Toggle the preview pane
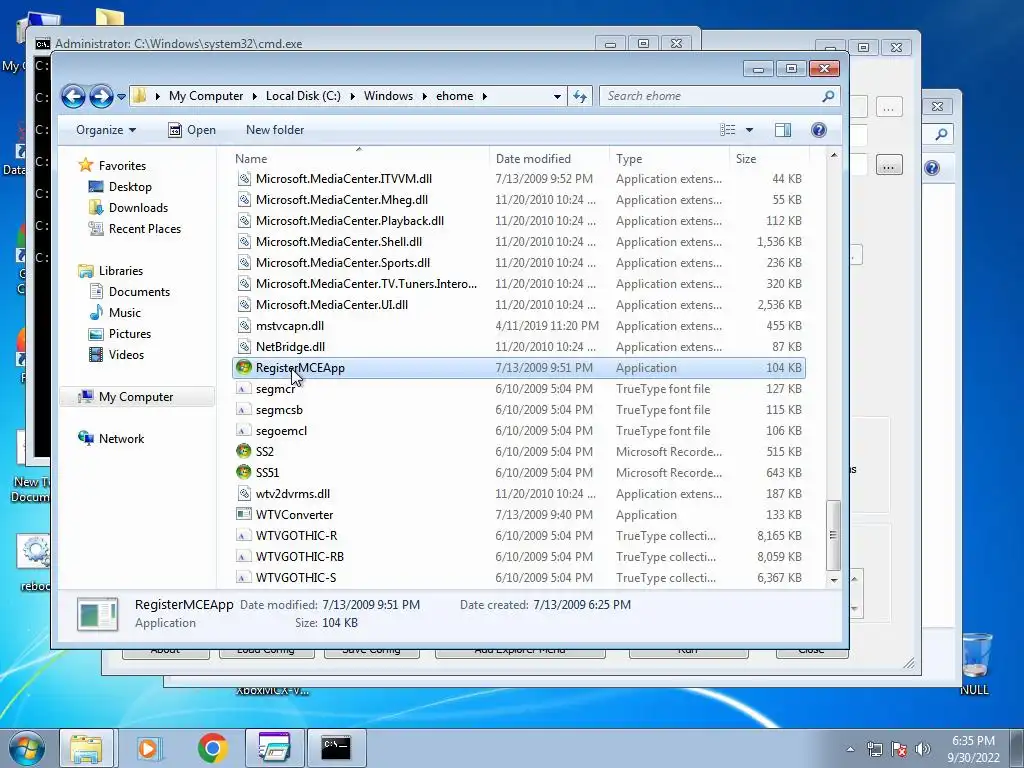 783,130
